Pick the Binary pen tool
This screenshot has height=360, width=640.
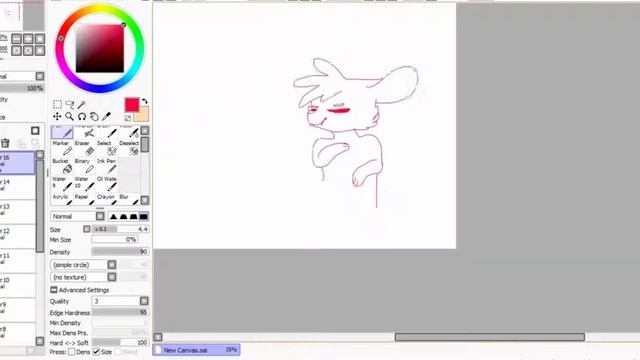pos(84,167)
